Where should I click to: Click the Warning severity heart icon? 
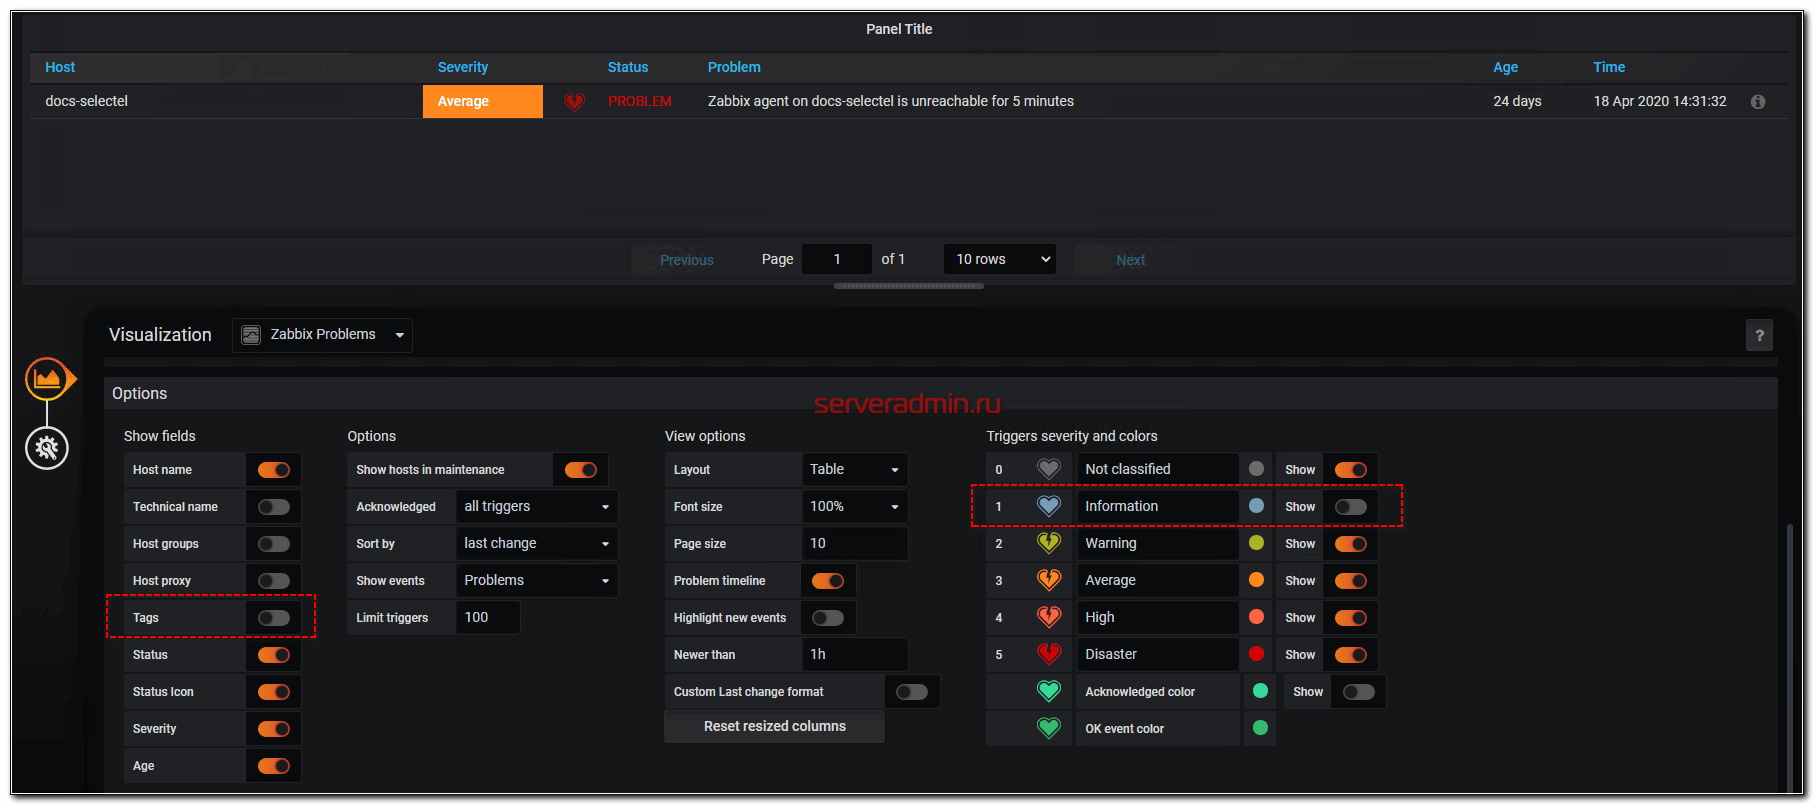coord(1048,543)
